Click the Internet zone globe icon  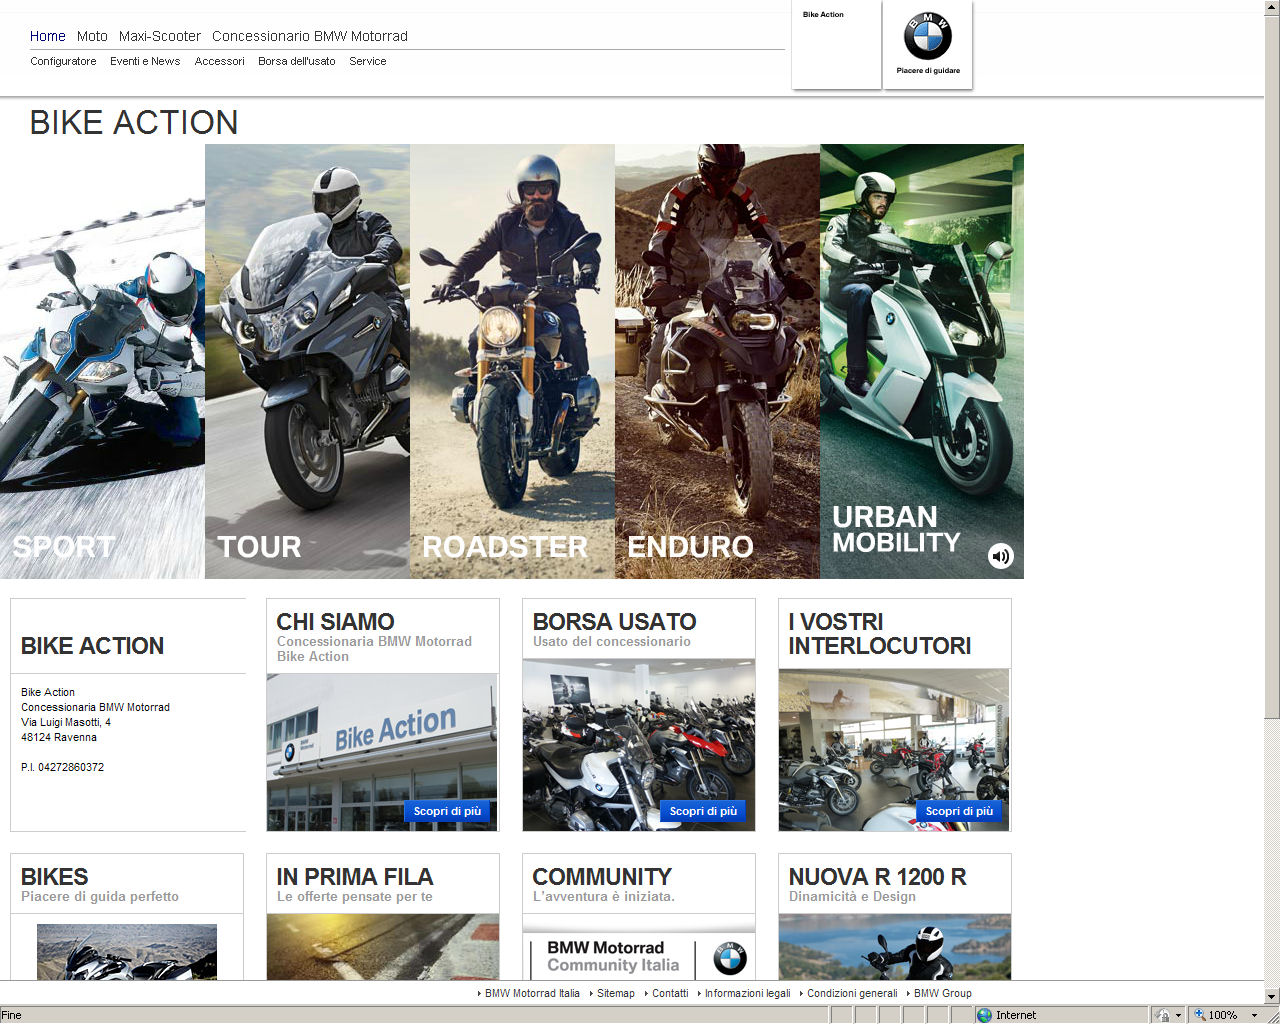click(985, 1015)
